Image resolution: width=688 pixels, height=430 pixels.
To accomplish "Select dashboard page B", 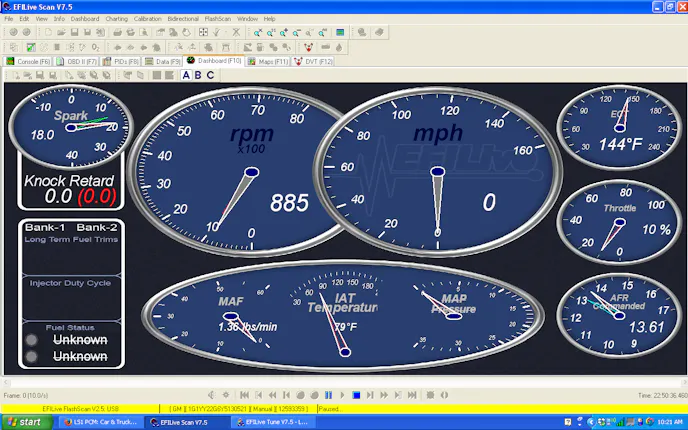I will coord(198,75).
